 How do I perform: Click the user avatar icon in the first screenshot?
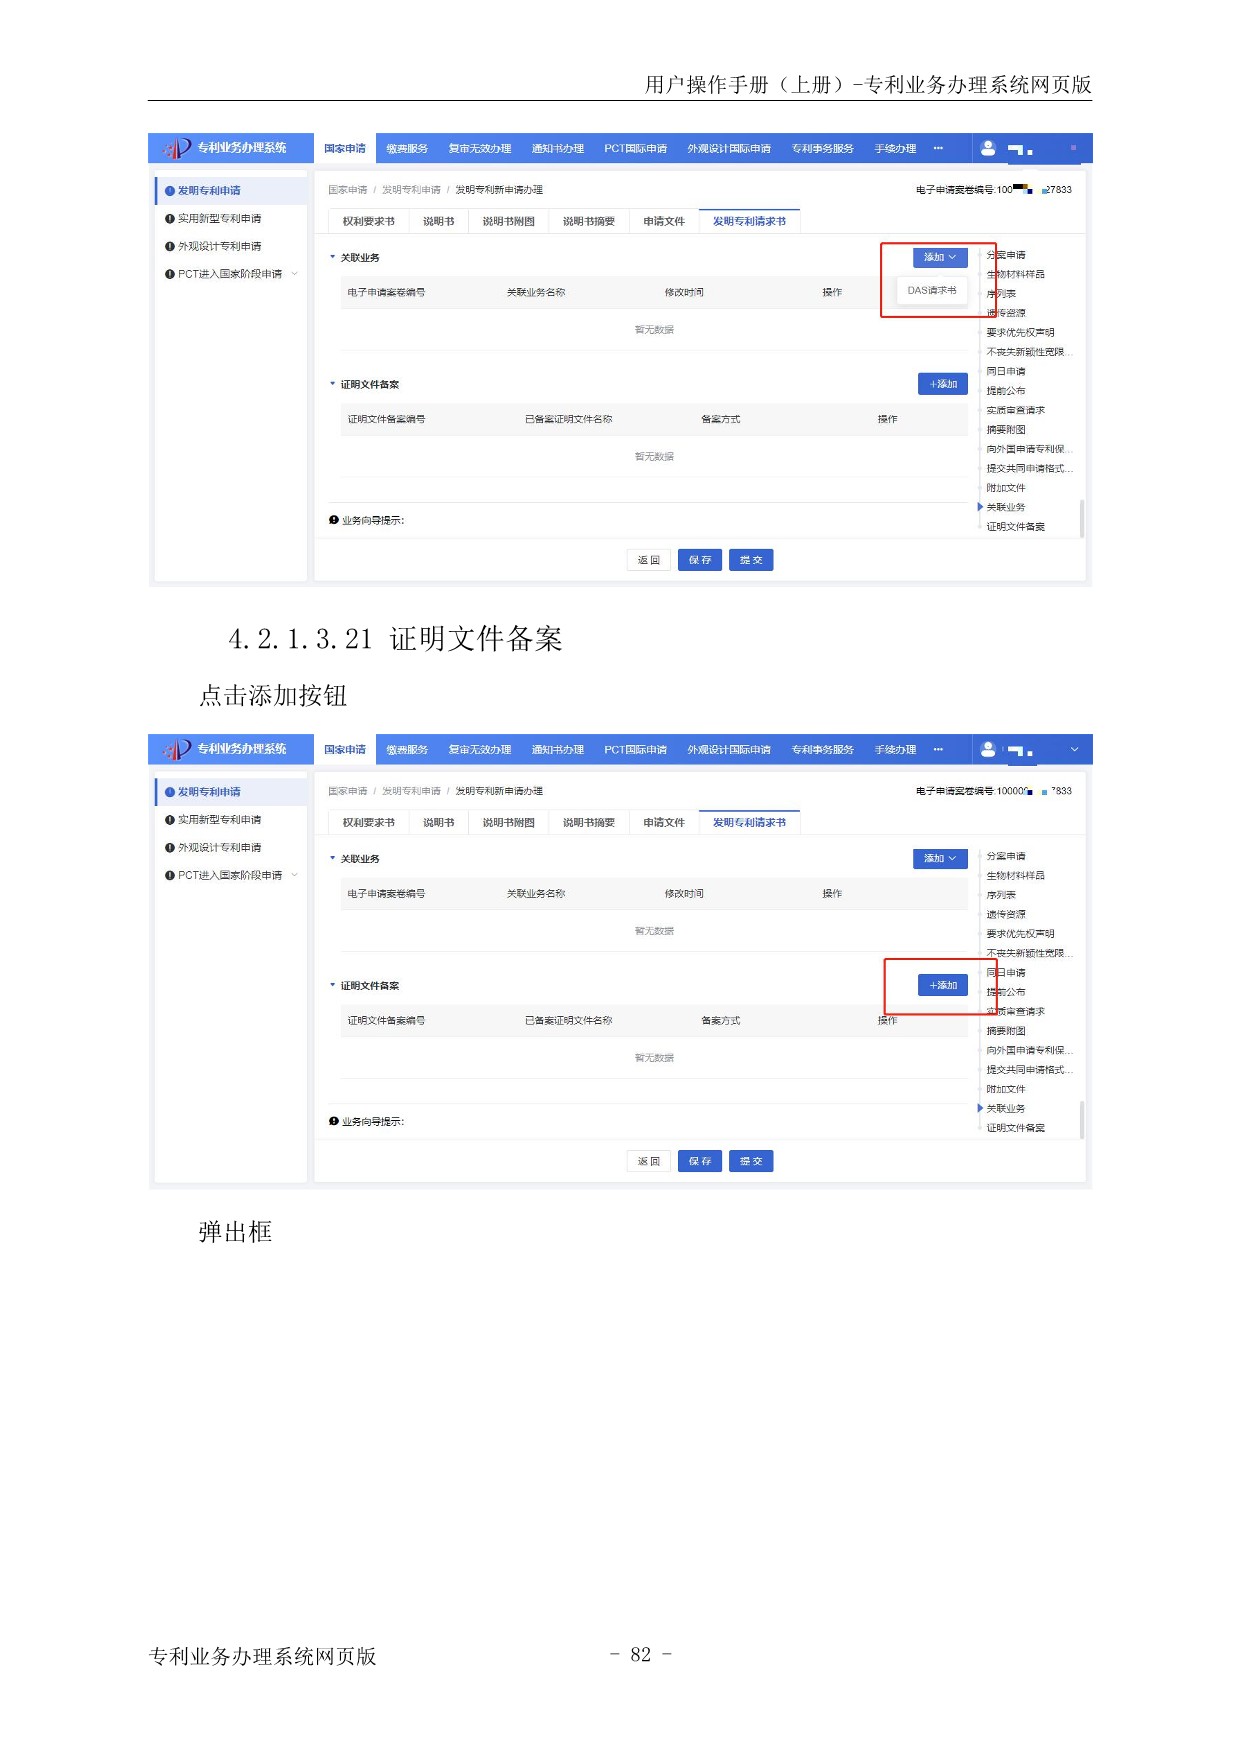point(988,148)
